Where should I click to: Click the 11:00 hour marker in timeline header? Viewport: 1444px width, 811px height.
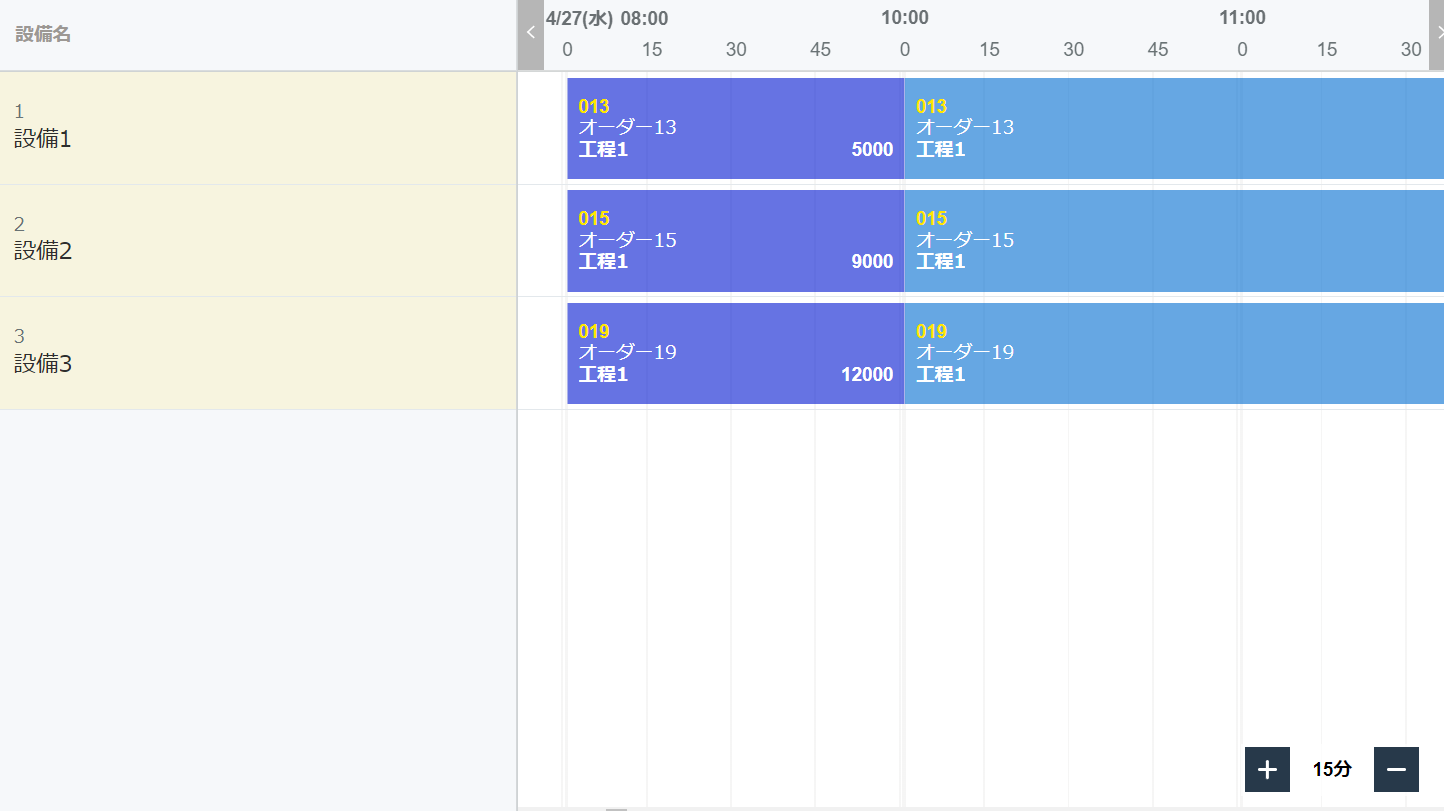[1242, 18]
